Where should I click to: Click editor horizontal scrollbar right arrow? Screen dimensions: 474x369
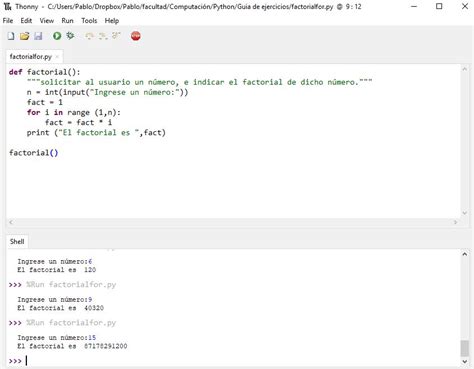455,222
